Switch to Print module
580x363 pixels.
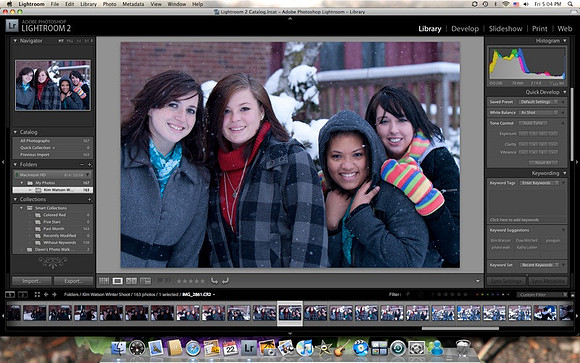[x=539, y=28]
